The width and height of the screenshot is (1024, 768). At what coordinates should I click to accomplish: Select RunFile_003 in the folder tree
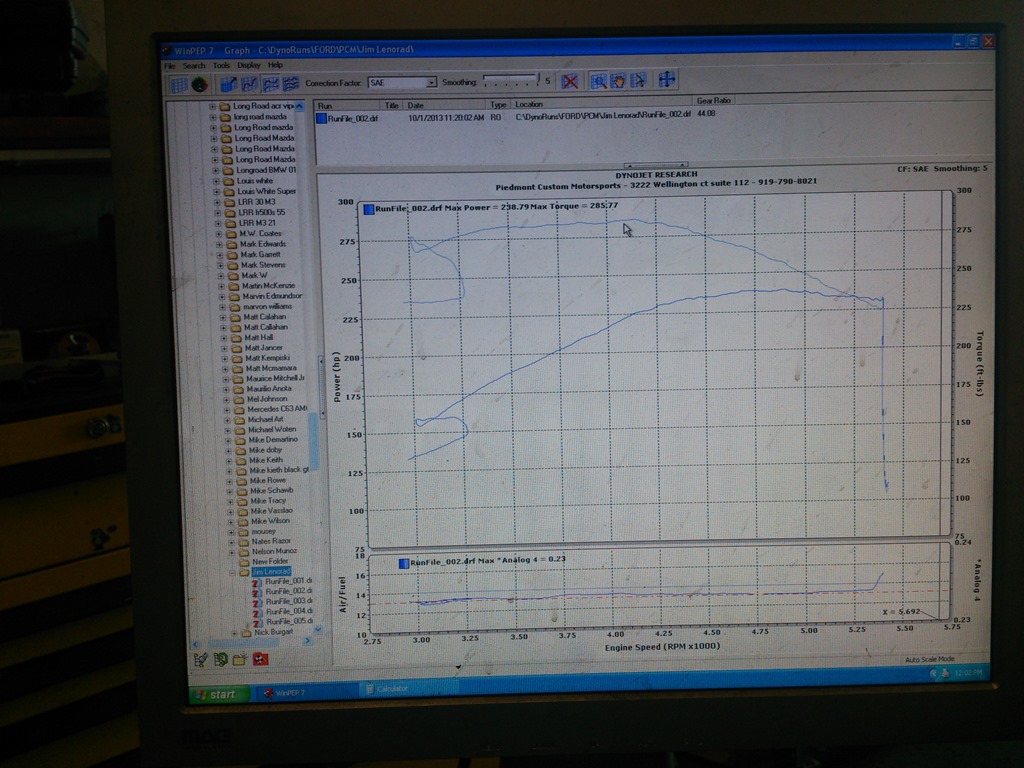click(288, 601)
